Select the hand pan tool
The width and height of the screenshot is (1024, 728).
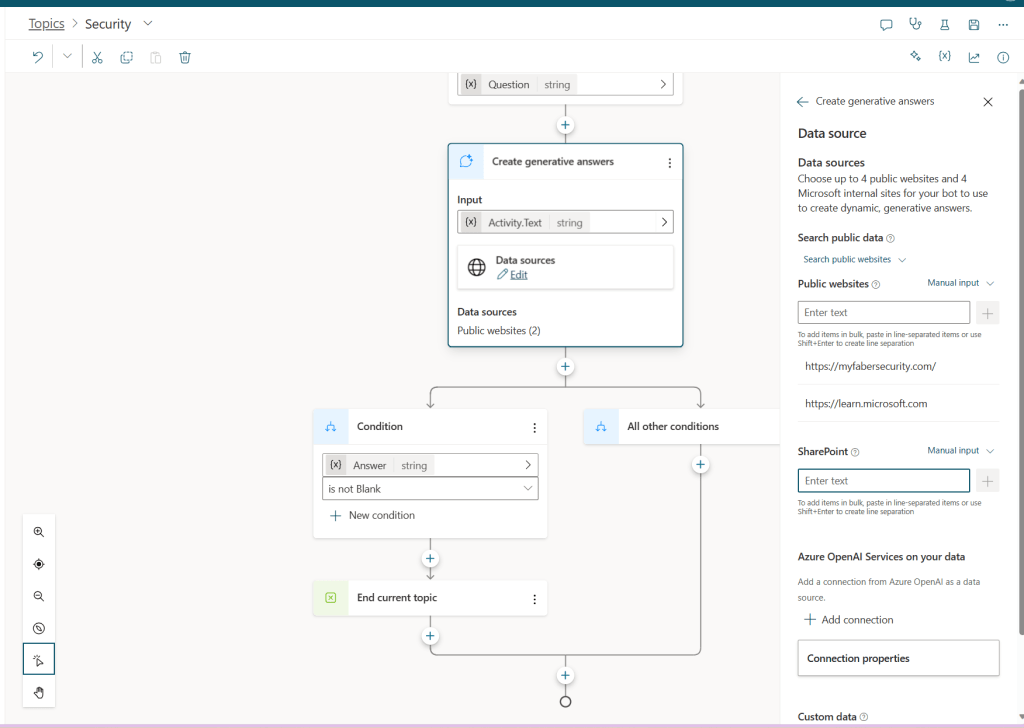click(39, 692)
